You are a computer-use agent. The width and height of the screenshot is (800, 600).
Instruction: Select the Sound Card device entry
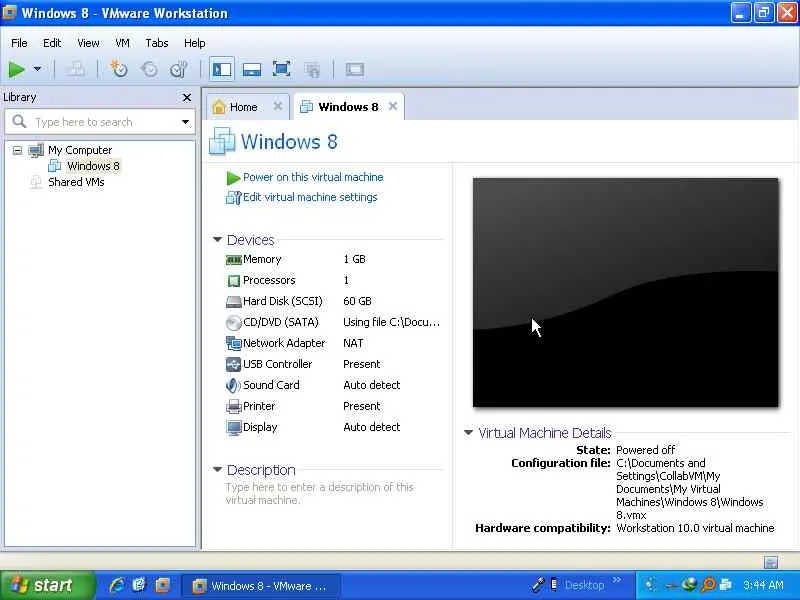coord(263,385)
